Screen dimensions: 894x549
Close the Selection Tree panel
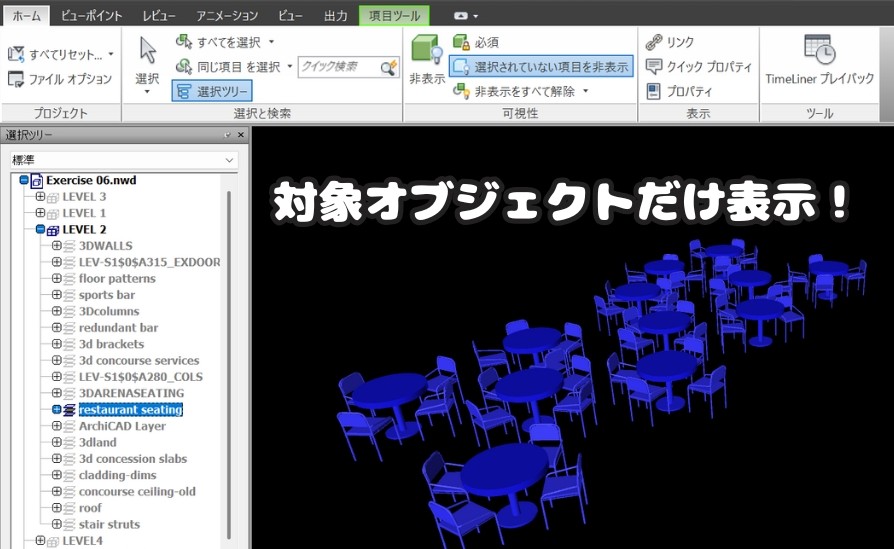(241, 135)
